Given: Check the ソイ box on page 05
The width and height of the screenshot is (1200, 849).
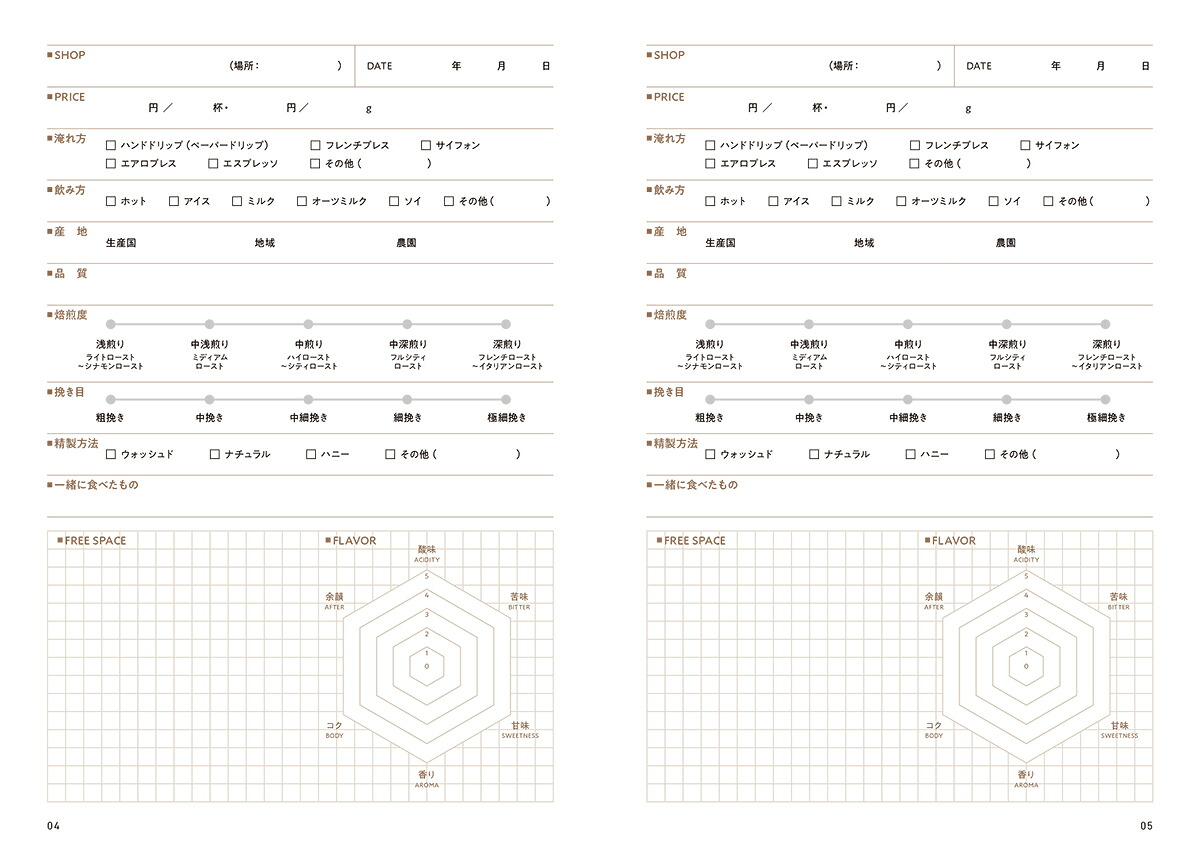Looking at the screenshot, I should coord(993,201).
